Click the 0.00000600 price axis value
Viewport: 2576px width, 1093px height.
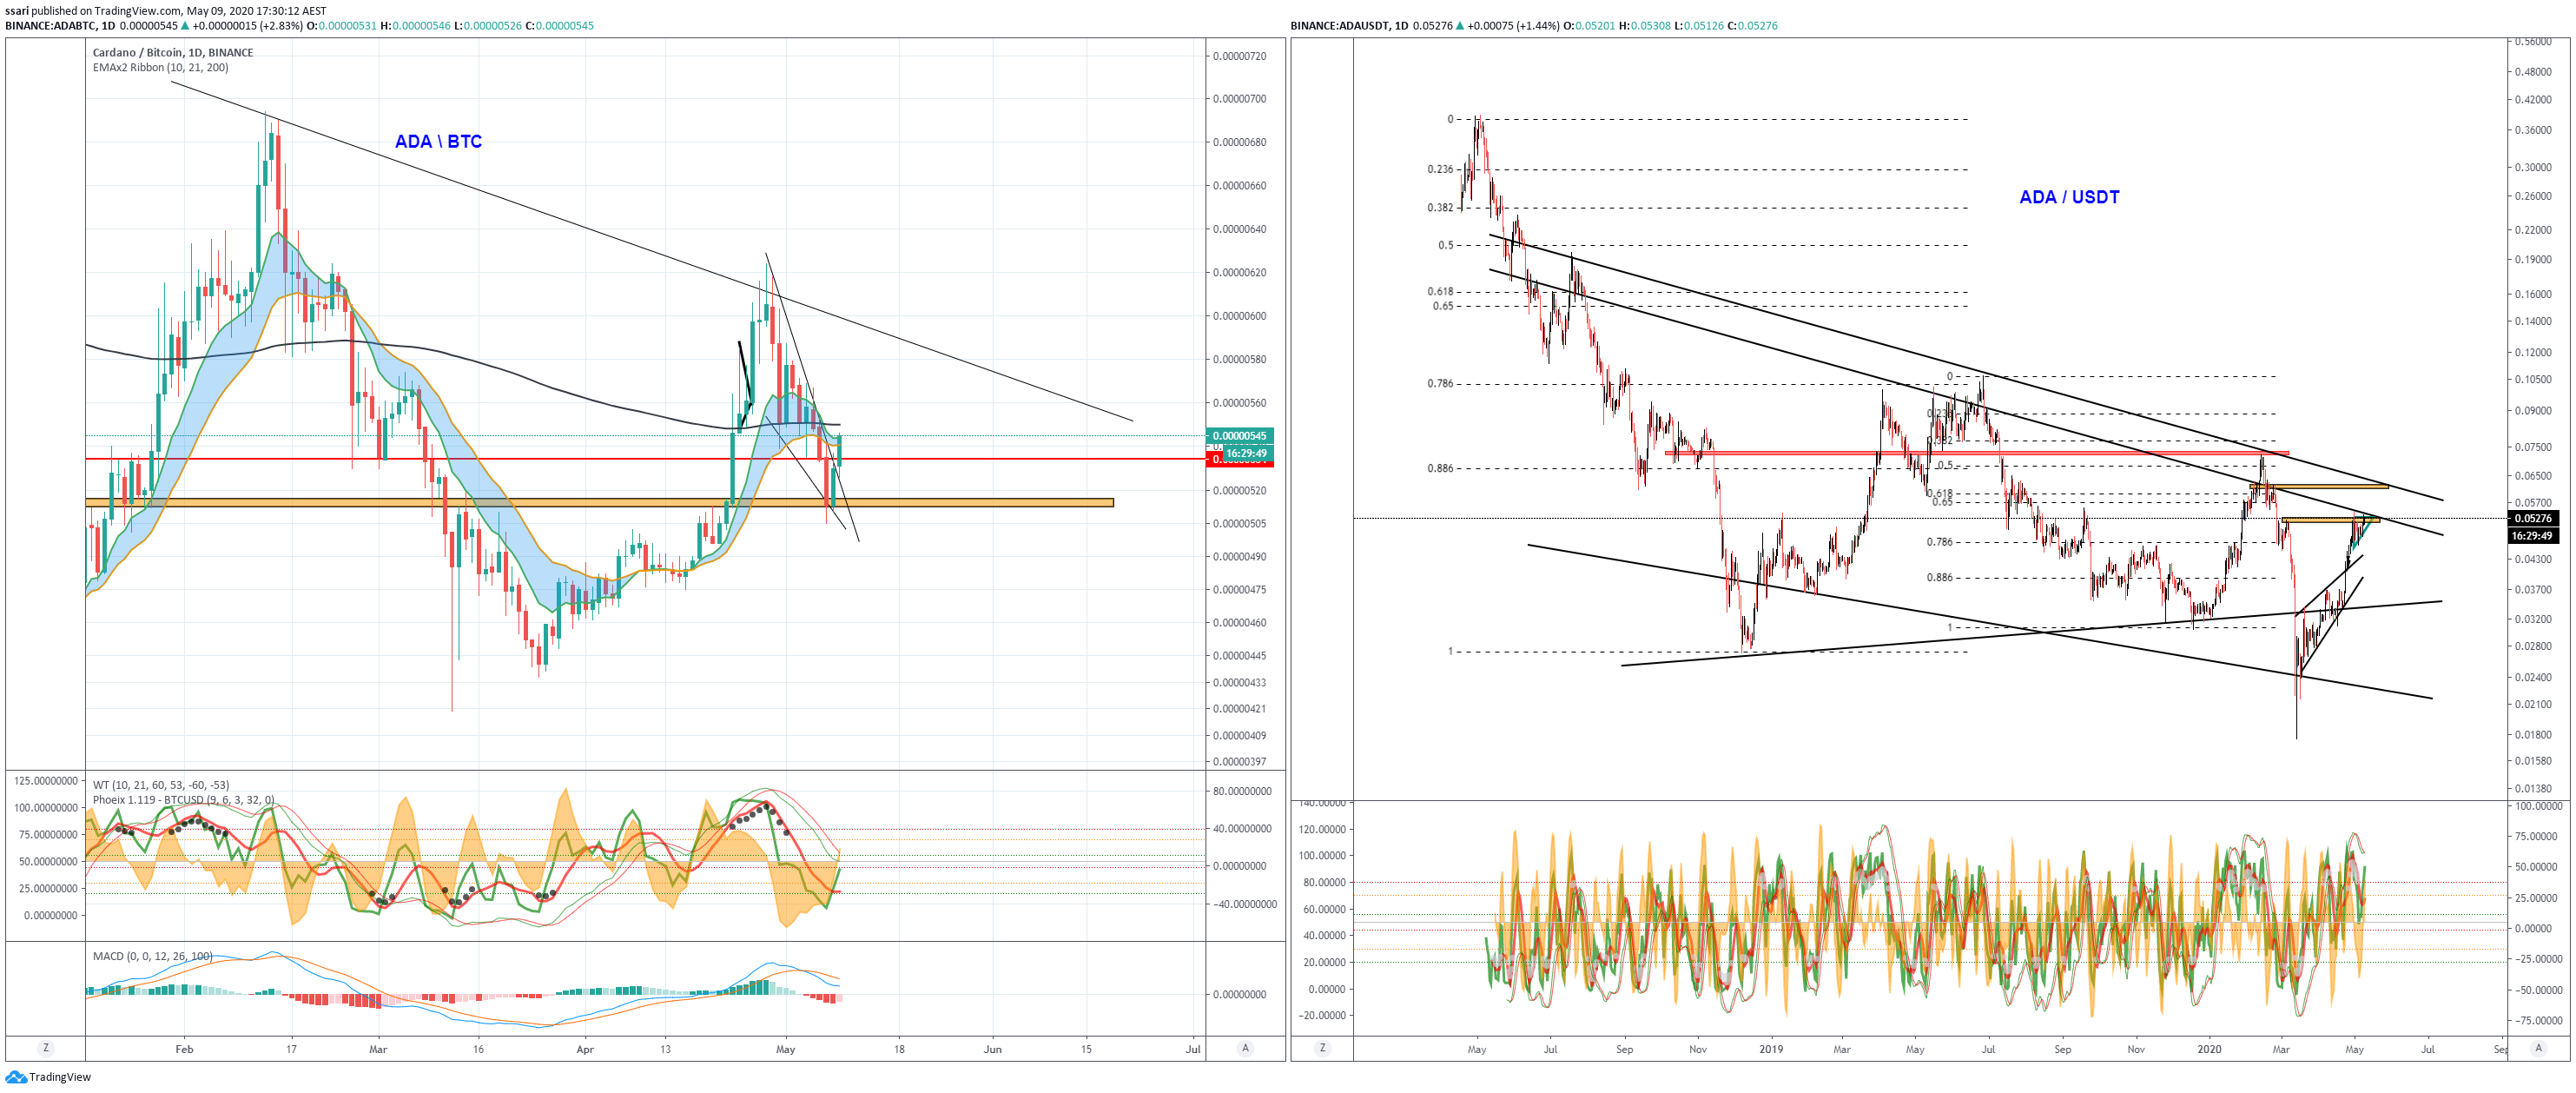pos(1239,316)
